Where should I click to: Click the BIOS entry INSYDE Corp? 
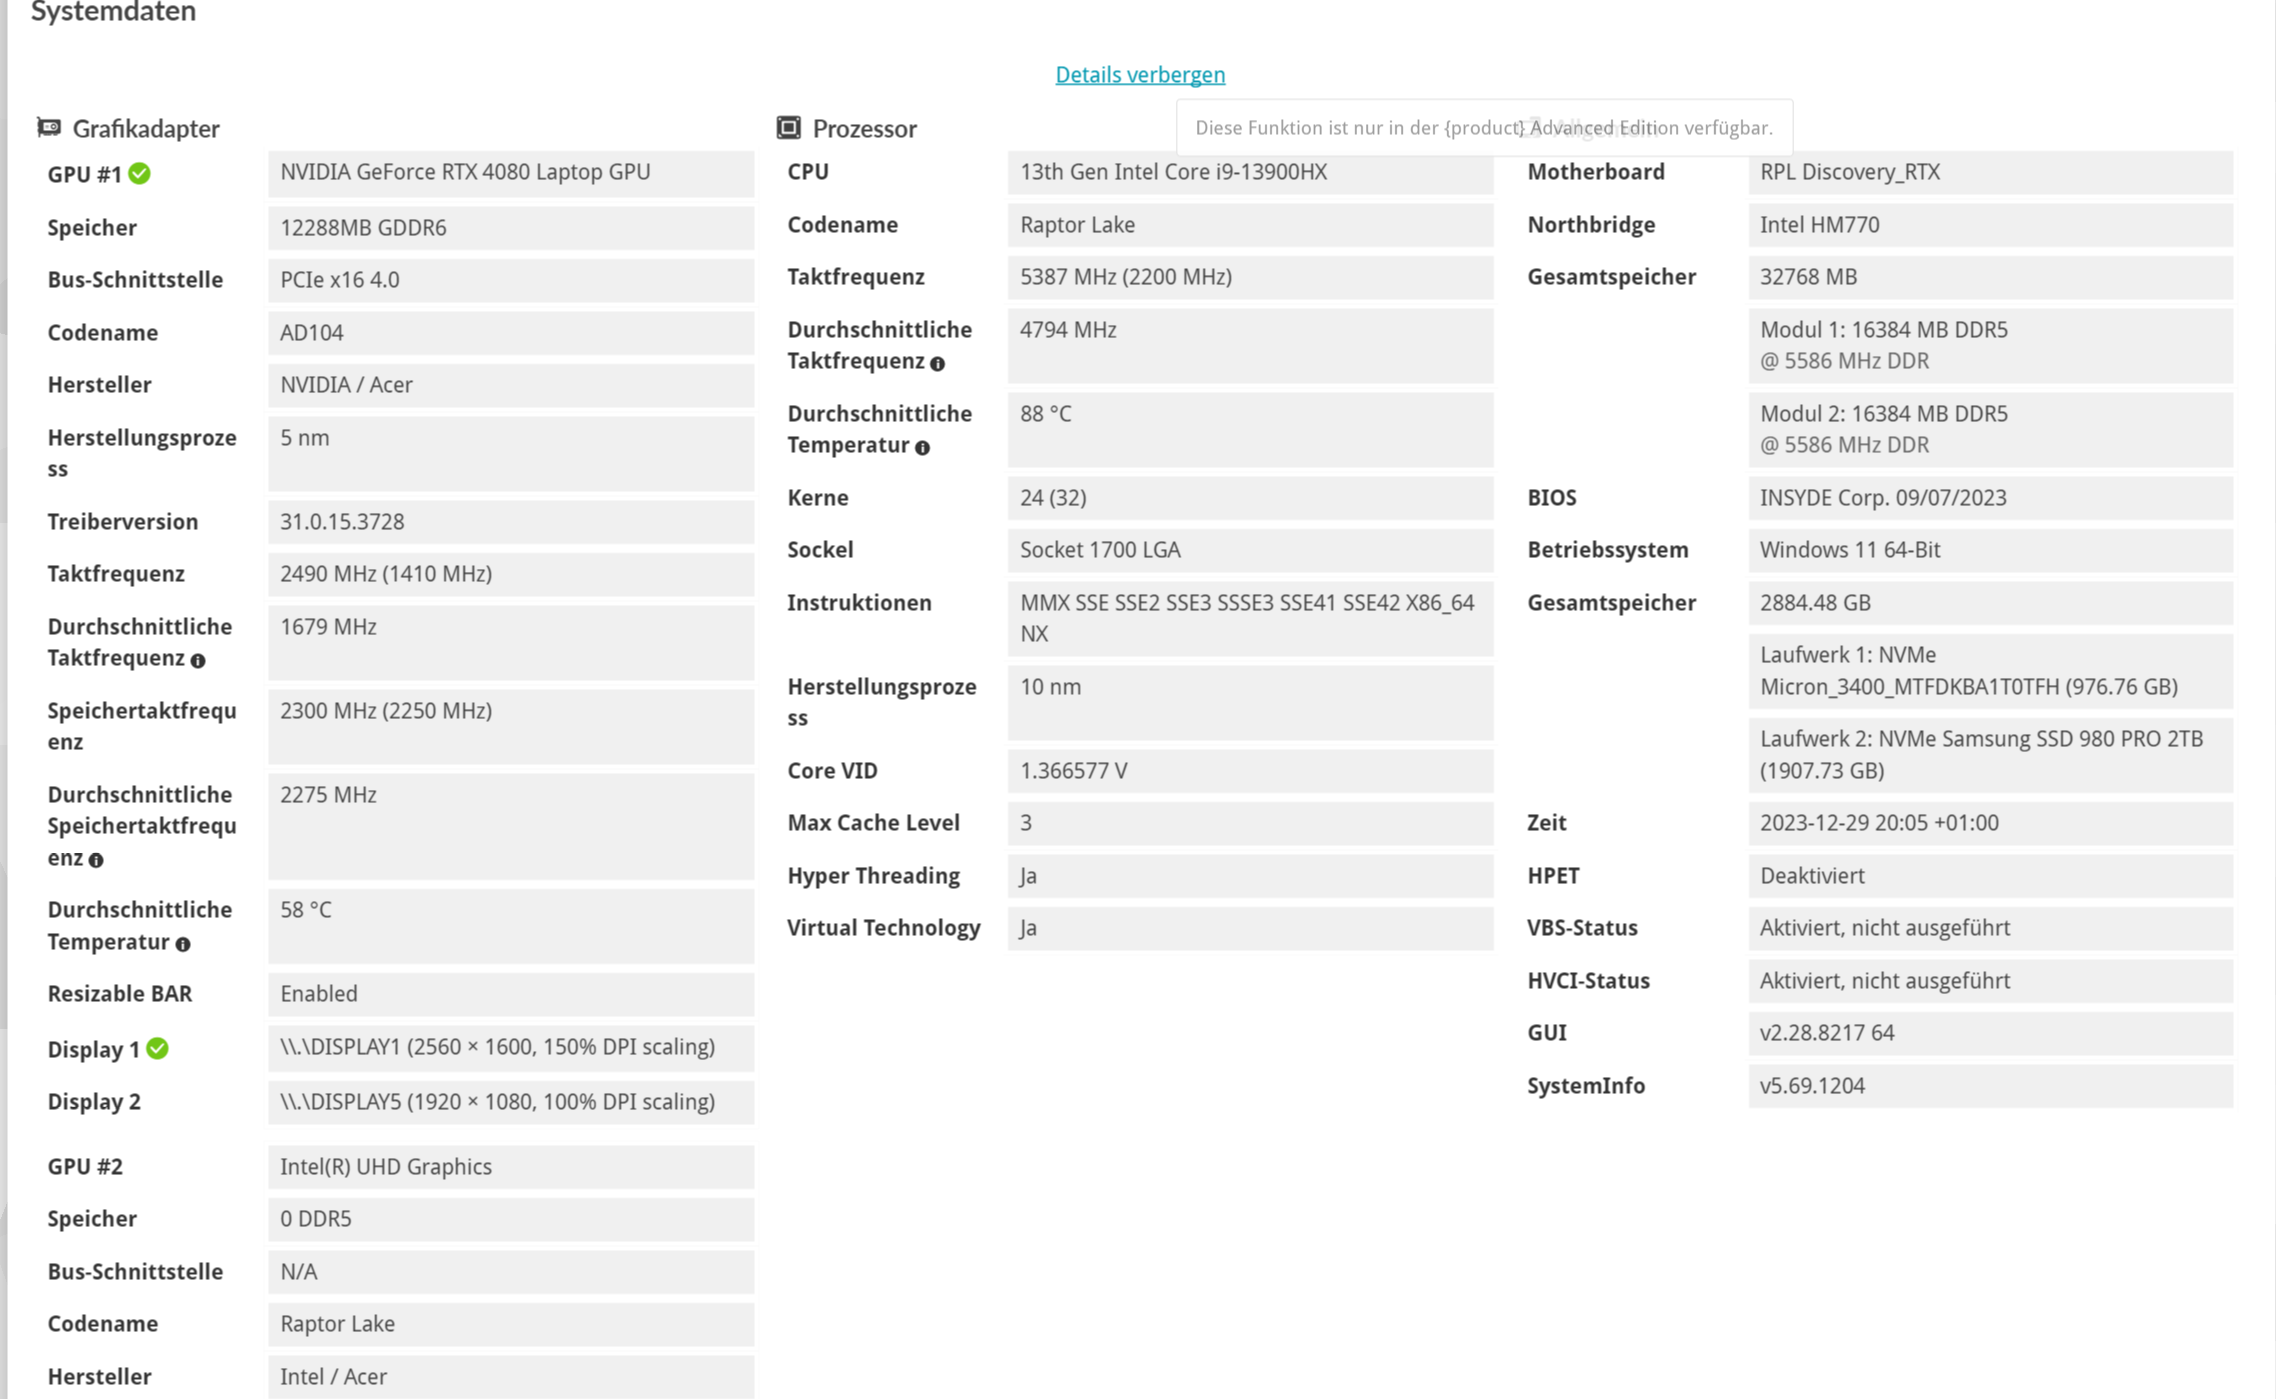[x=1989, y=497]
